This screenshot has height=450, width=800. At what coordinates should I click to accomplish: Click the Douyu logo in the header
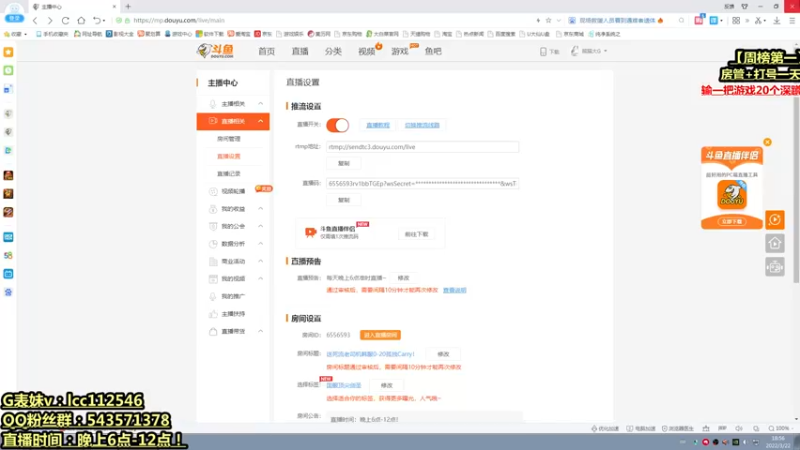[x=216, y=51]
